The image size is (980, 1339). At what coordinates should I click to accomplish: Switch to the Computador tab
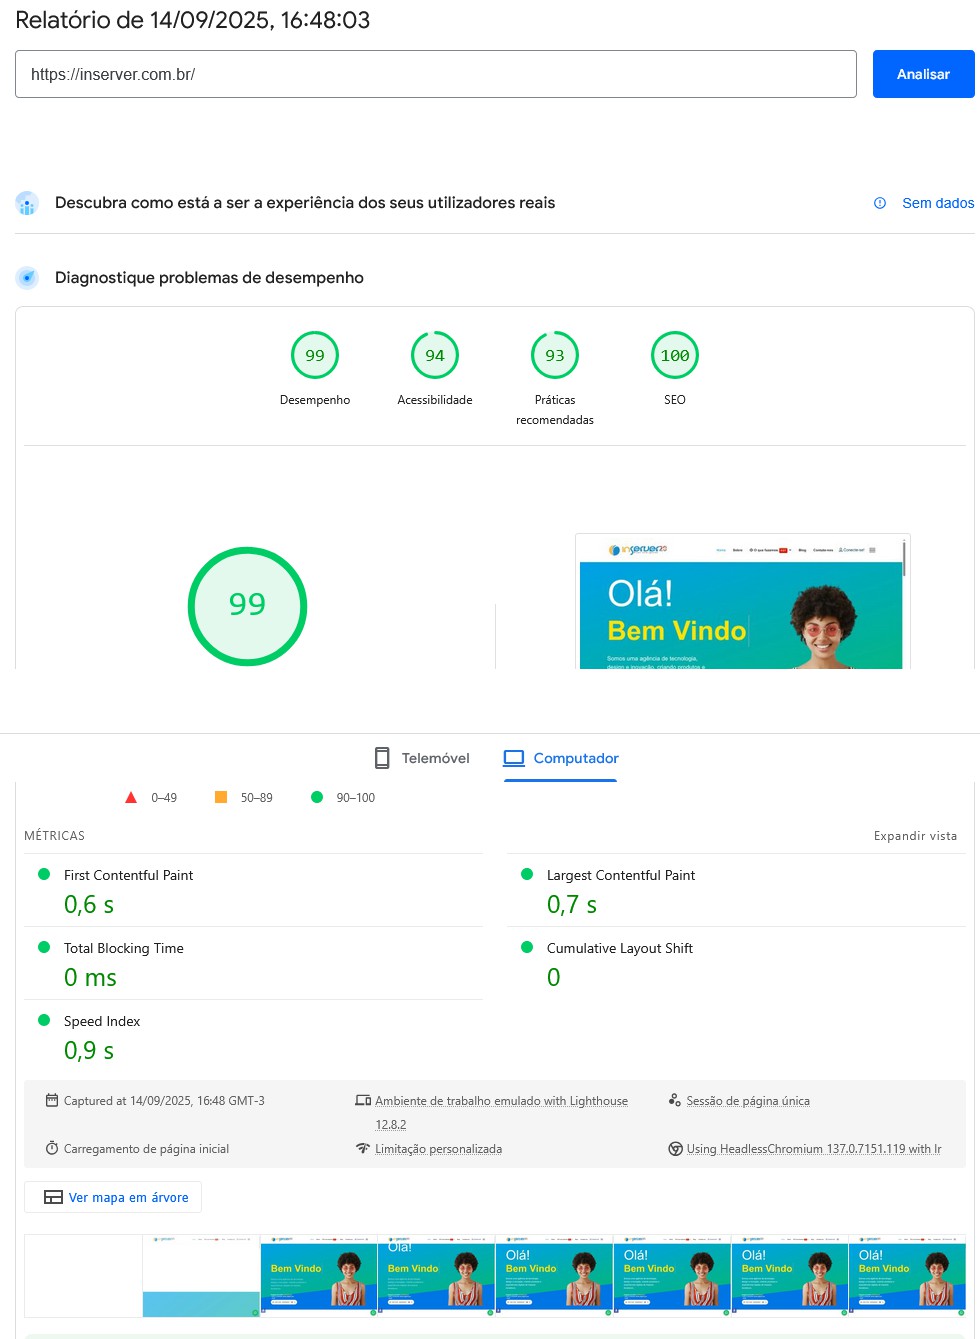coord(561,758)
